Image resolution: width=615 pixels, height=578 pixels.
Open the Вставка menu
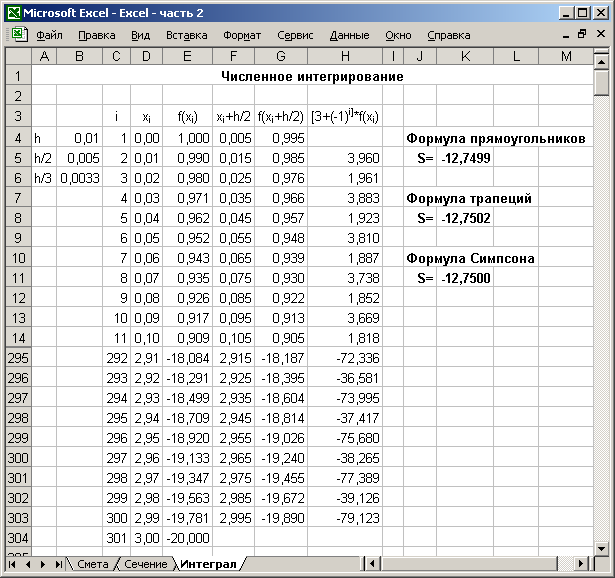187,35
